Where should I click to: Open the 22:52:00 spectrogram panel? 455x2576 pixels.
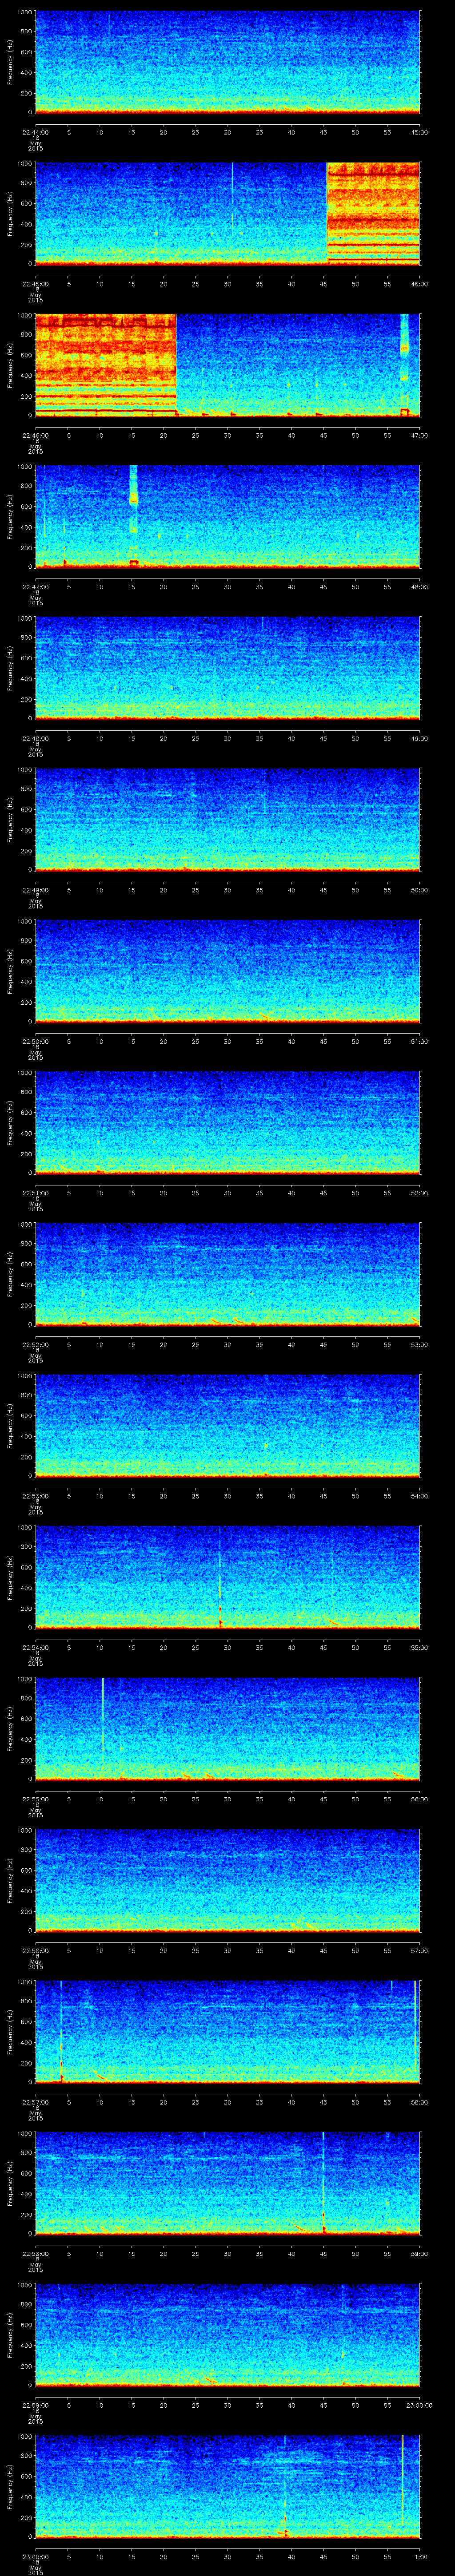point(227,1274)
